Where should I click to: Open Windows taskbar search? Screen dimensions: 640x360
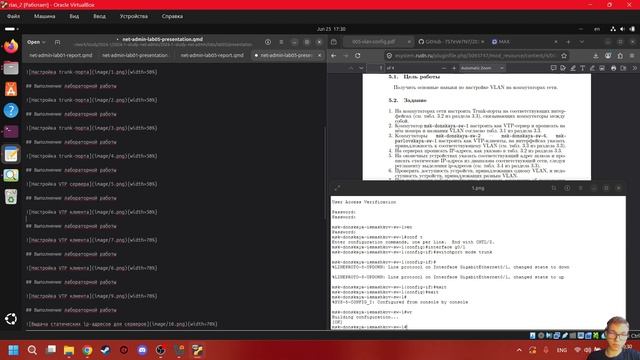(x=32, y=350)
